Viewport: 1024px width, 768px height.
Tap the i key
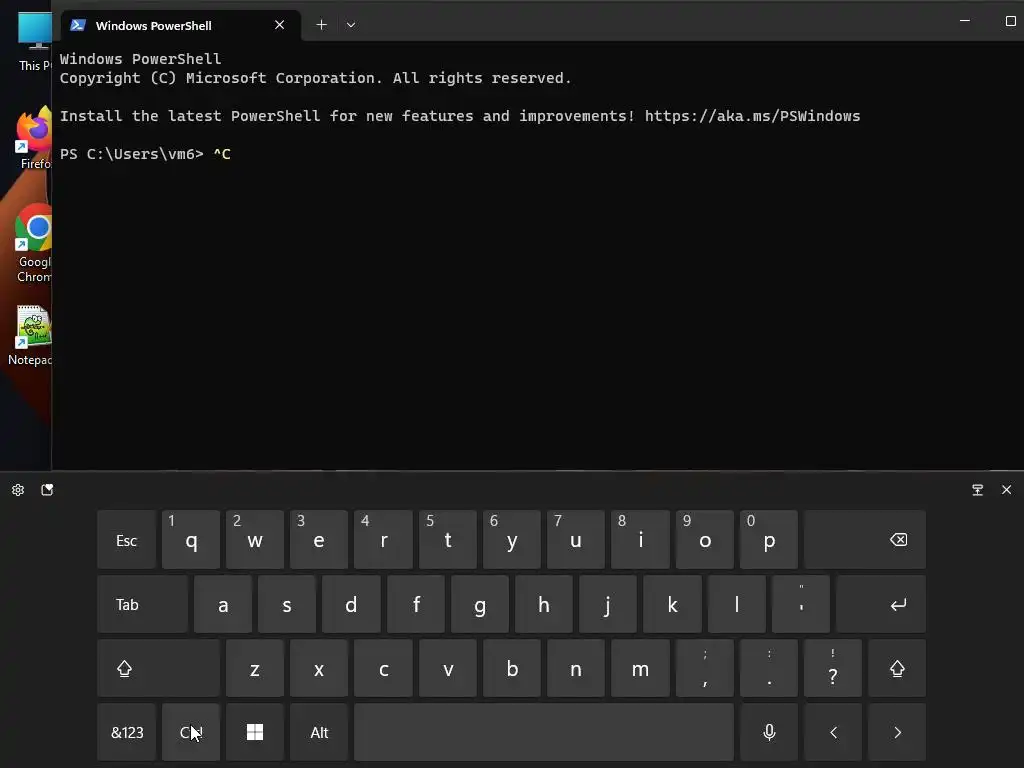coord(640,539)
